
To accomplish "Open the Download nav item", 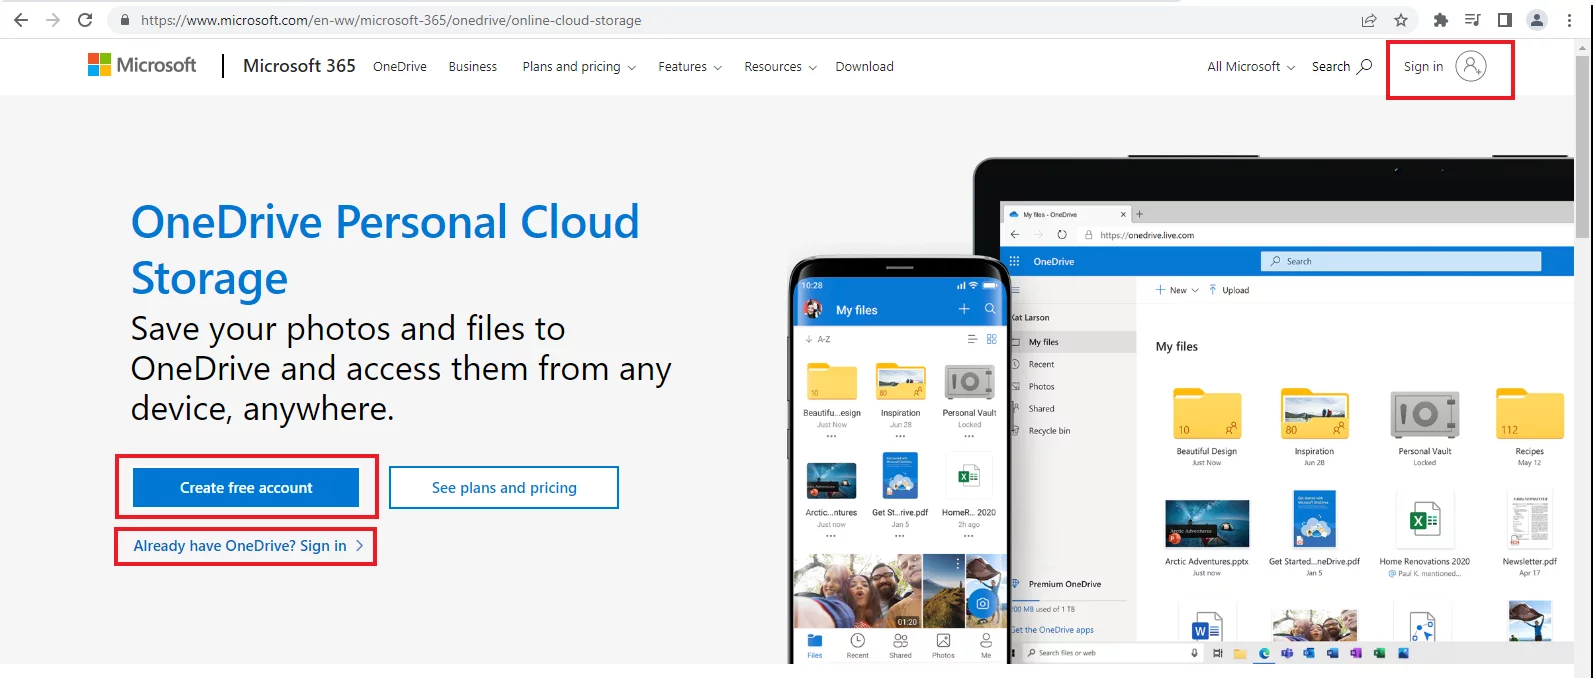I will pos(865,67).
